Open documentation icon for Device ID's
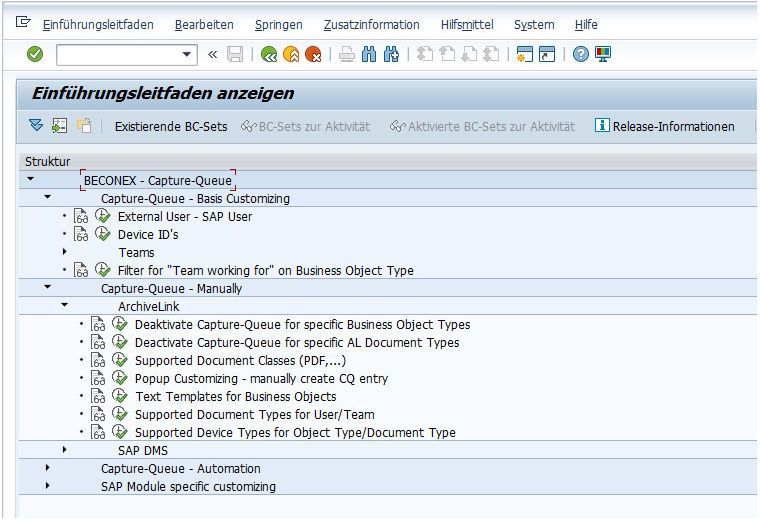 tap(81, 234)
